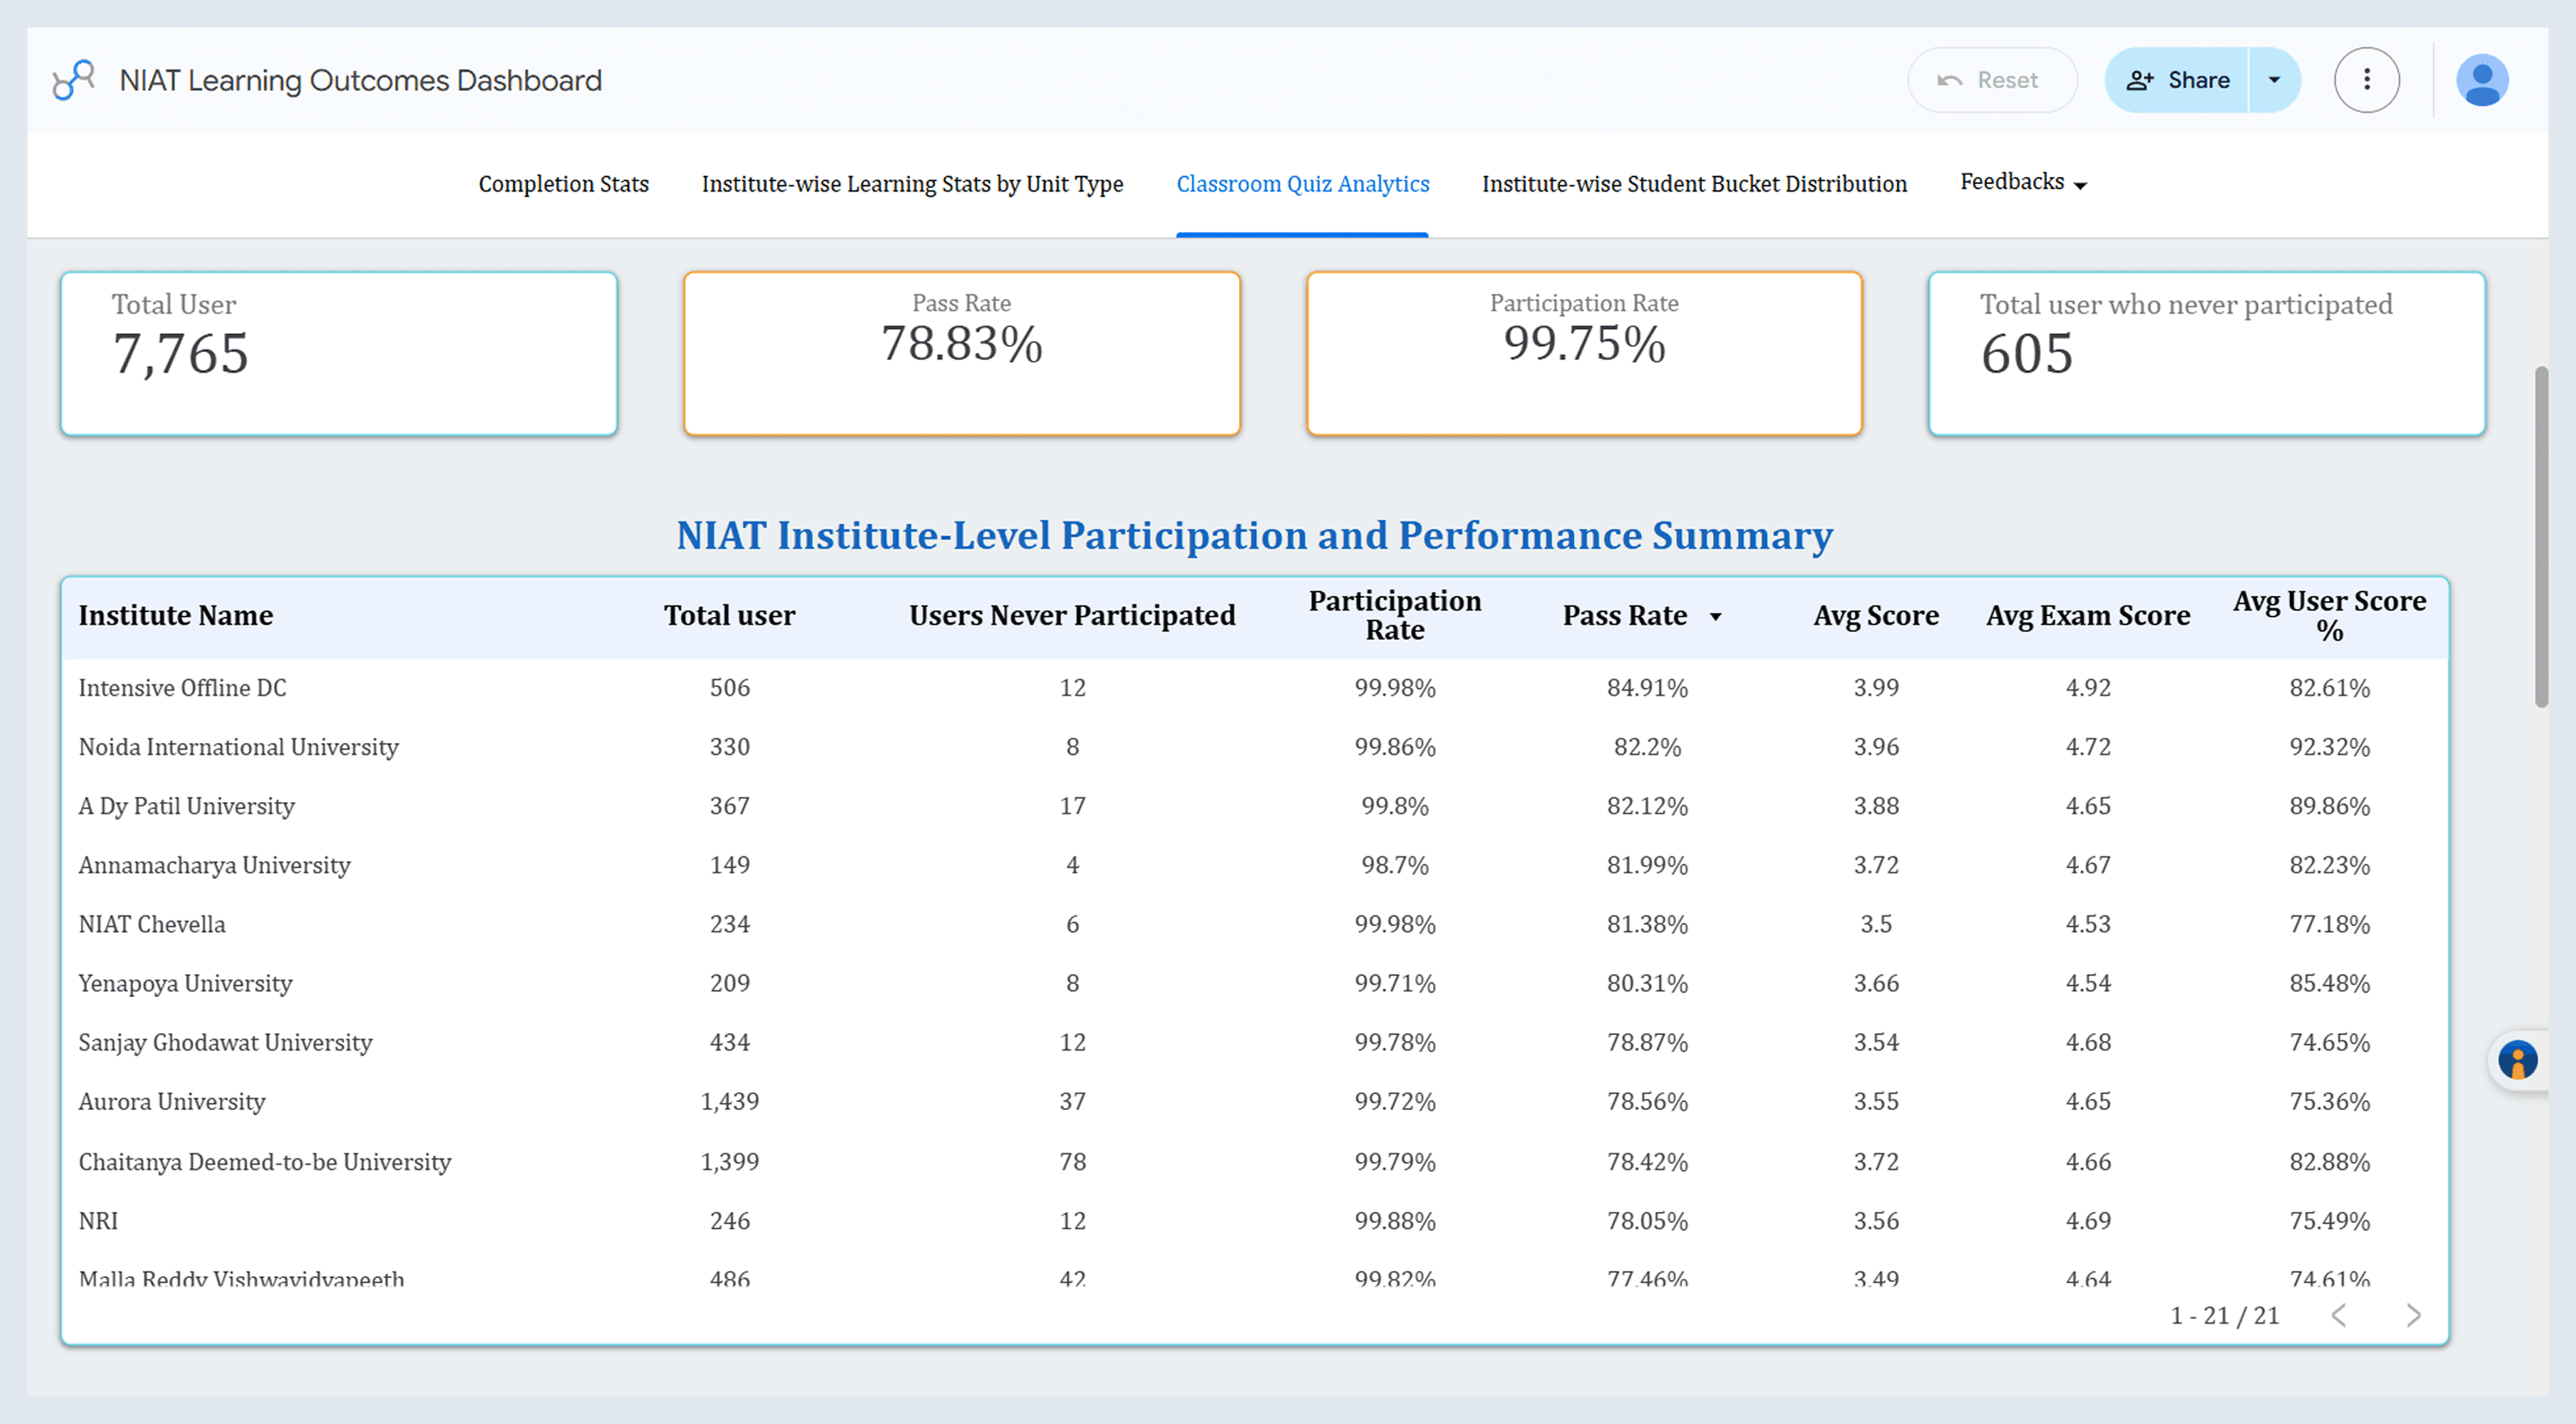Click the floating accessibility helper icon
This screenshot has width=2576, height=1424.
tap(2517, 1060)
